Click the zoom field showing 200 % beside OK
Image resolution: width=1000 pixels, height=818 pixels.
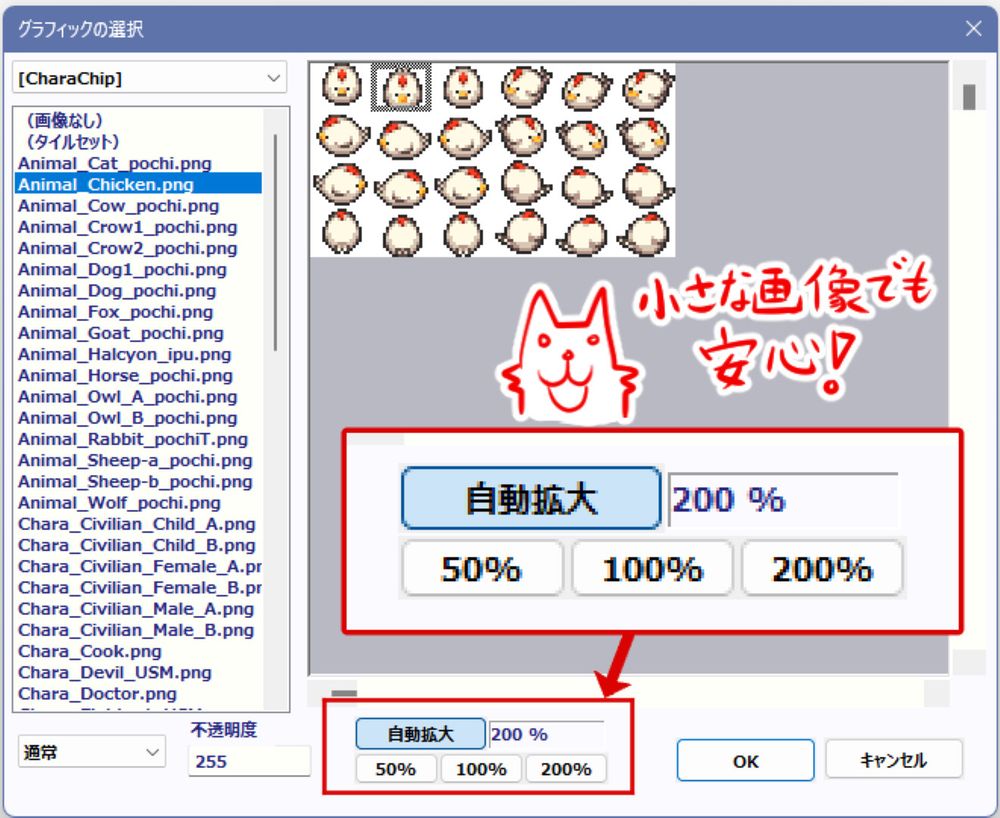547,734
